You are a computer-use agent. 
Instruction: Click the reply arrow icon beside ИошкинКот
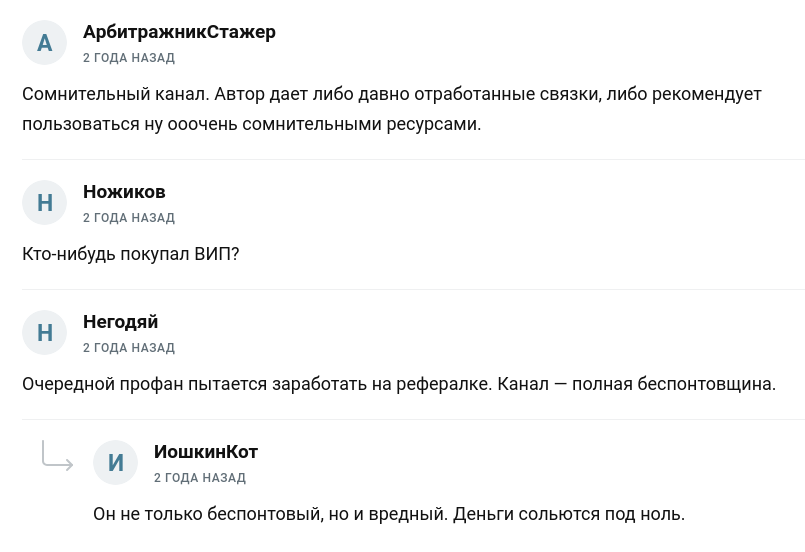[57, 456]
